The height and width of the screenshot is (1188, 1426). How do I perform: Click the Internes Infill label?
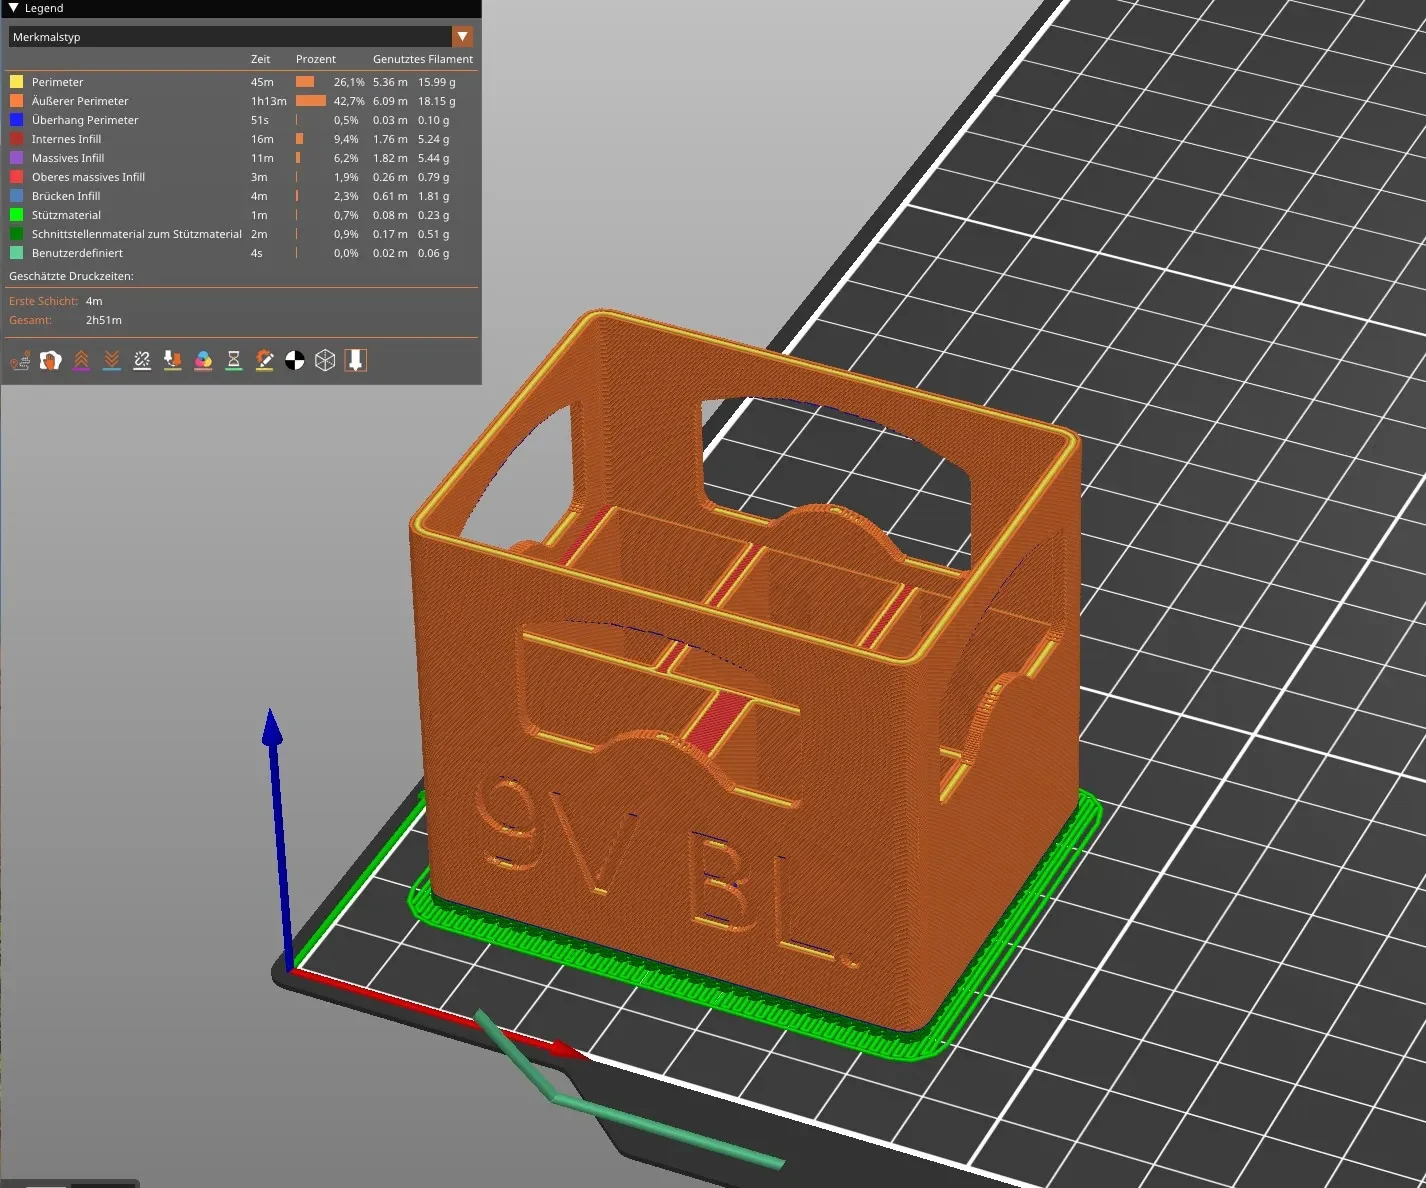pyautogui.click(x=66, y=139)
